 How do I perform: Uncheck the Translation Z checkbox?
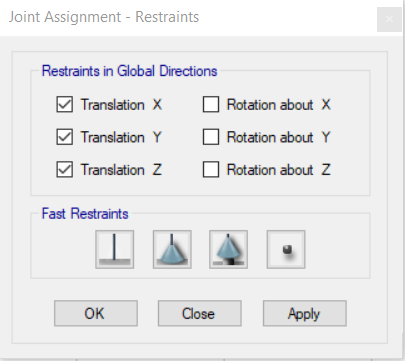(65, 169)
